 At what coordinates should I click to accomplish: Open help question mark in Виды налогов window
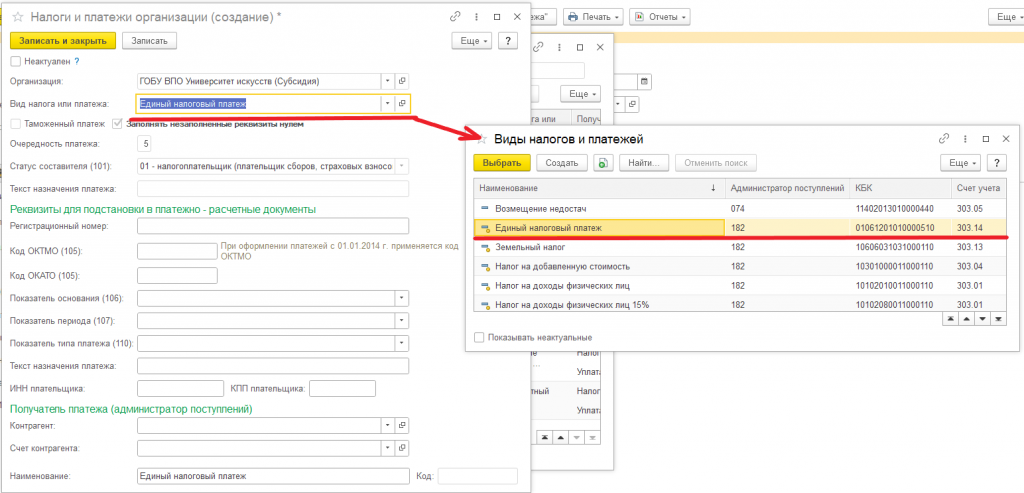(996, 163)
